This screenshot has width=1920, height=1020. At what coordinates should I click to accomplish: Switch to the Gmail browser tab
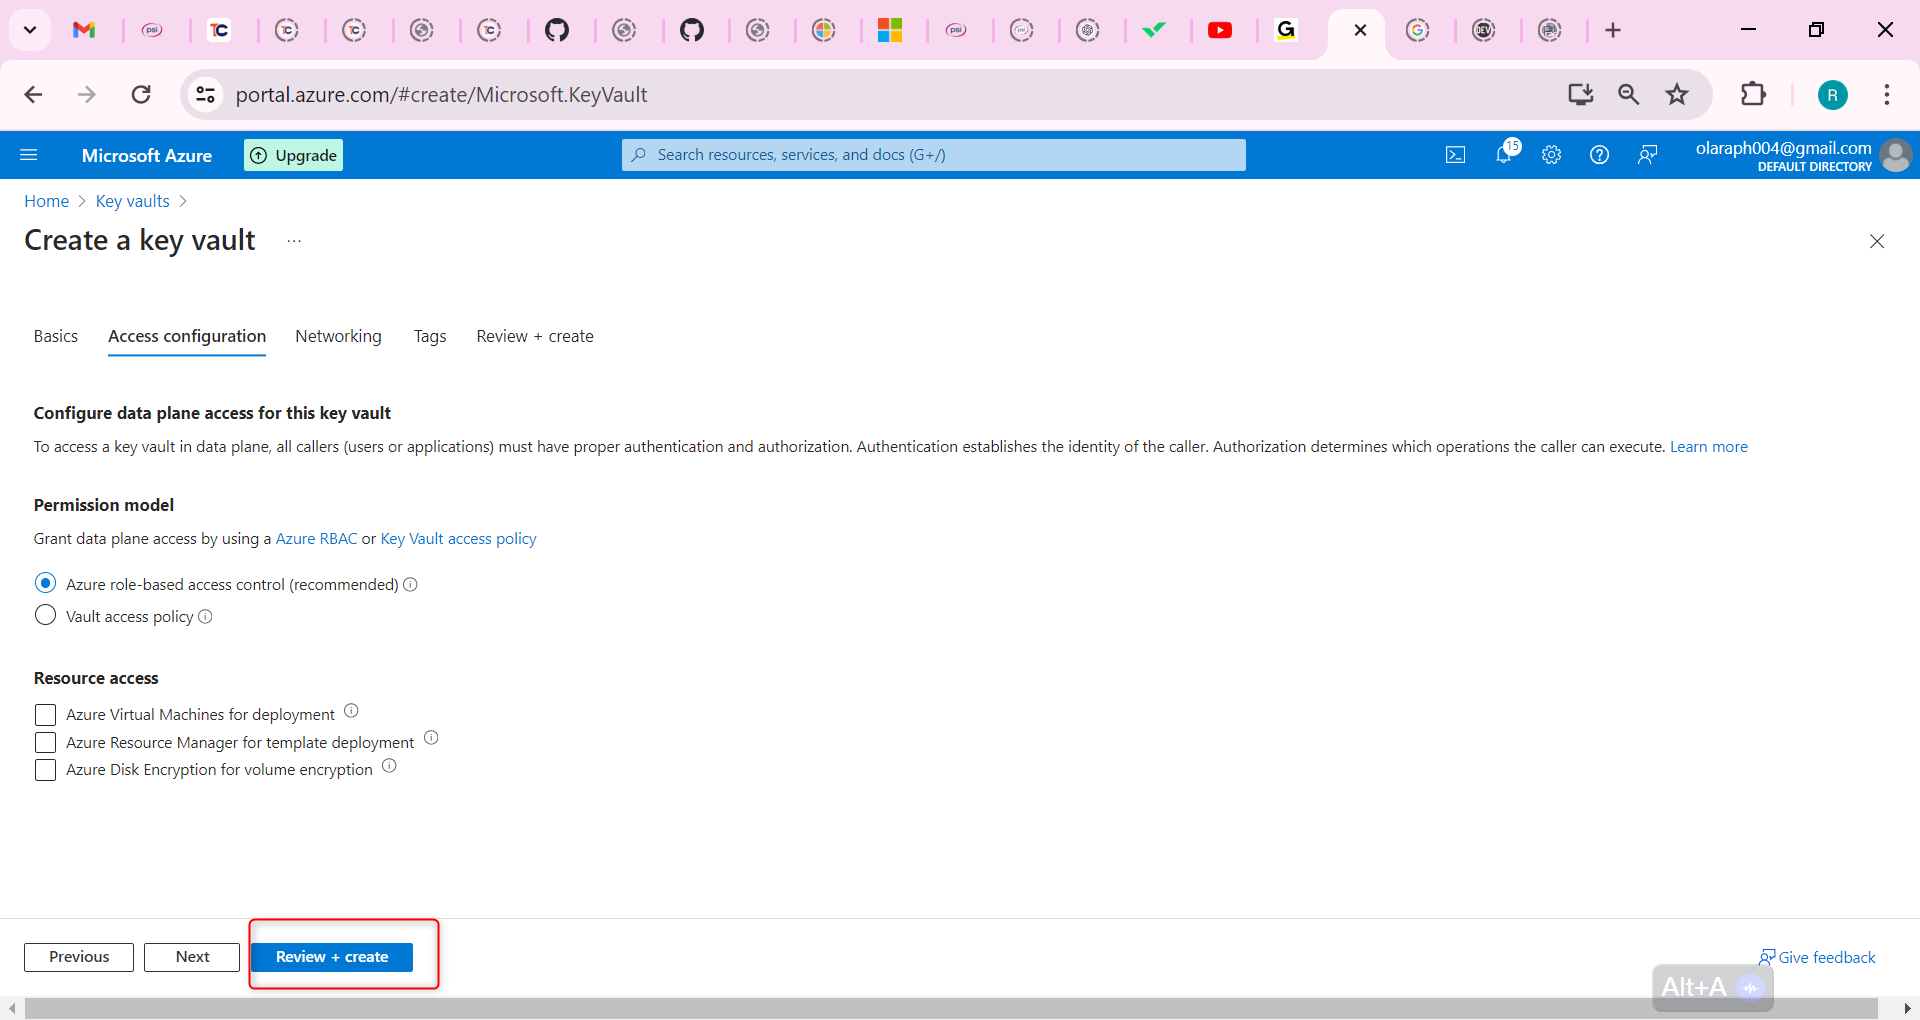84,30
